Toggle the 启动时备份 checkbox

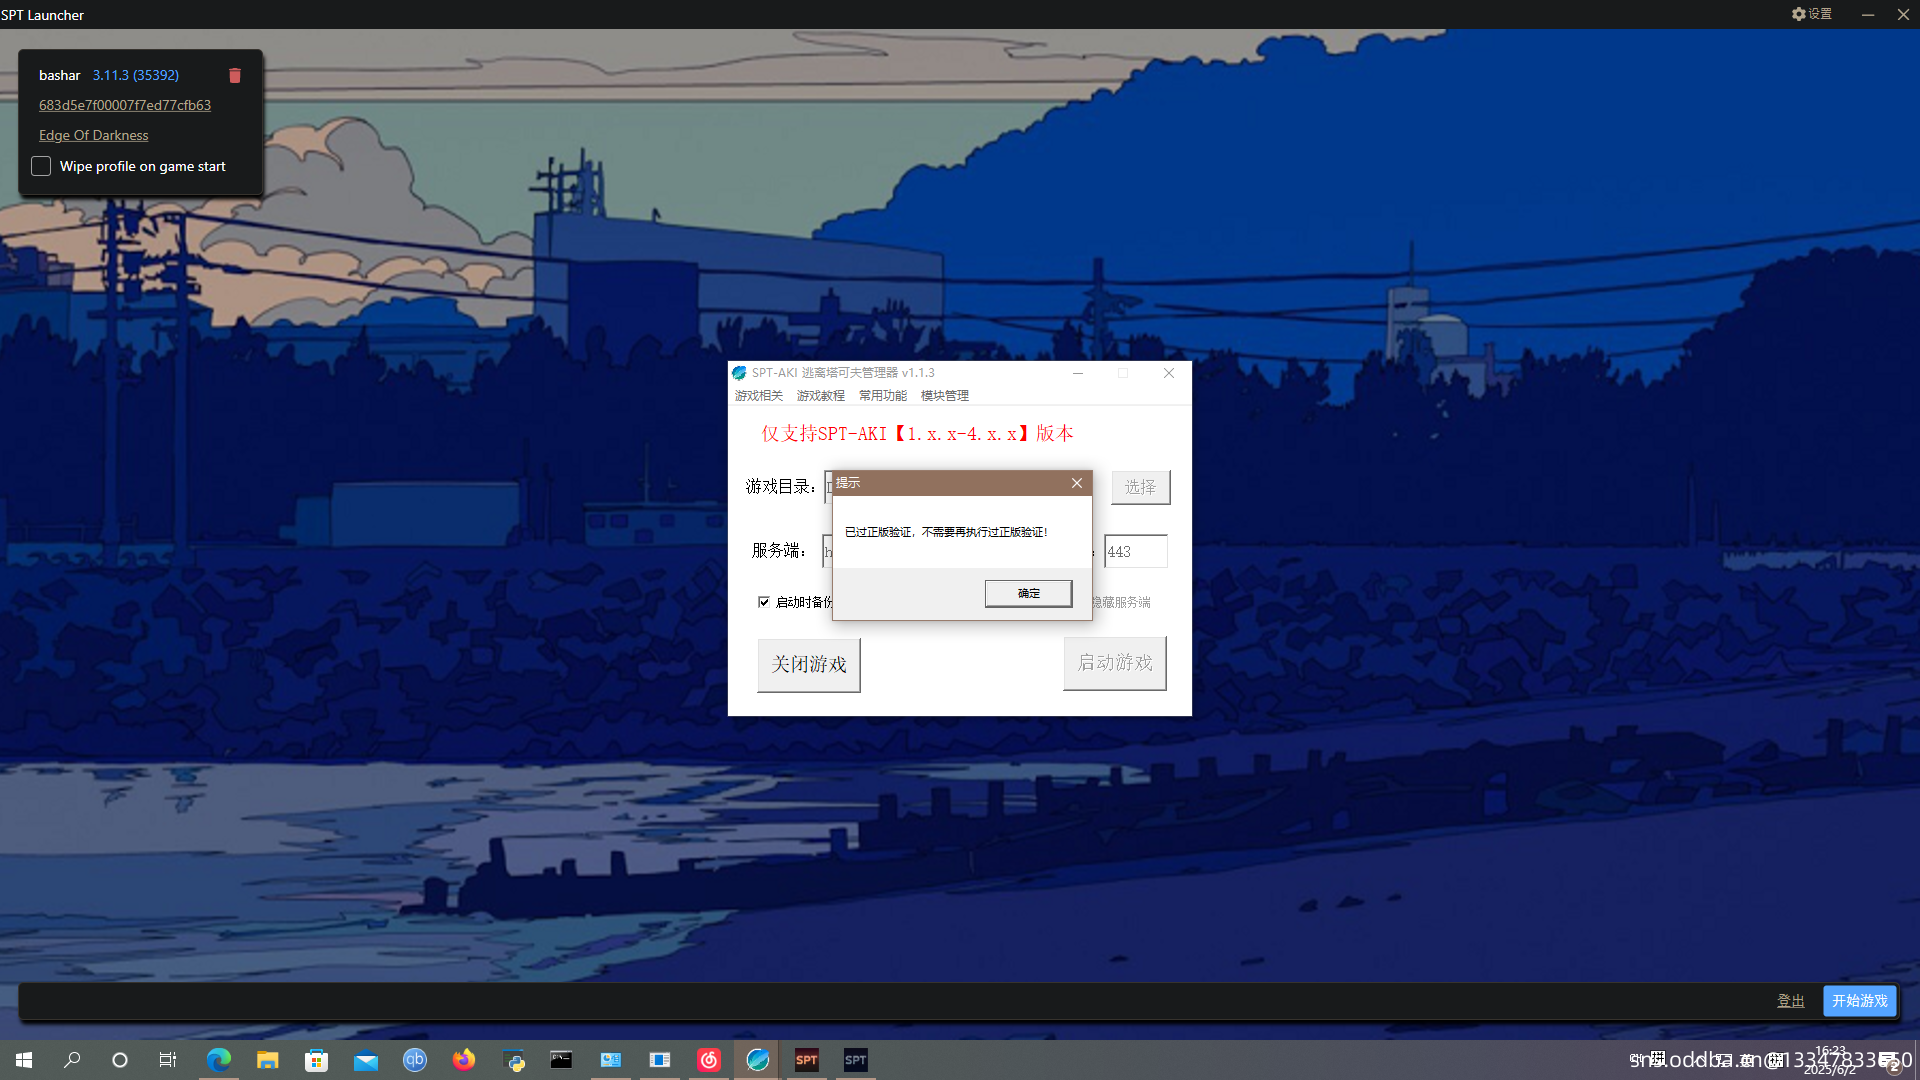tap(764, 602)
